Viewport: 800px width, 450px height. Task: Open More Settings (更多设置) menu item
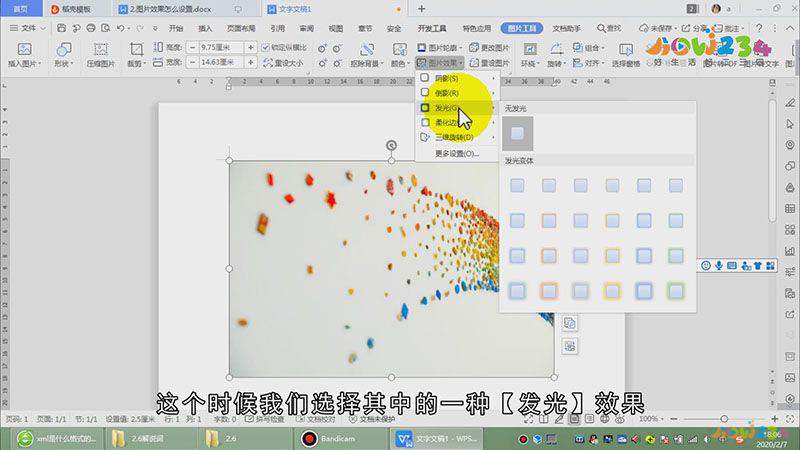point(457,154)
